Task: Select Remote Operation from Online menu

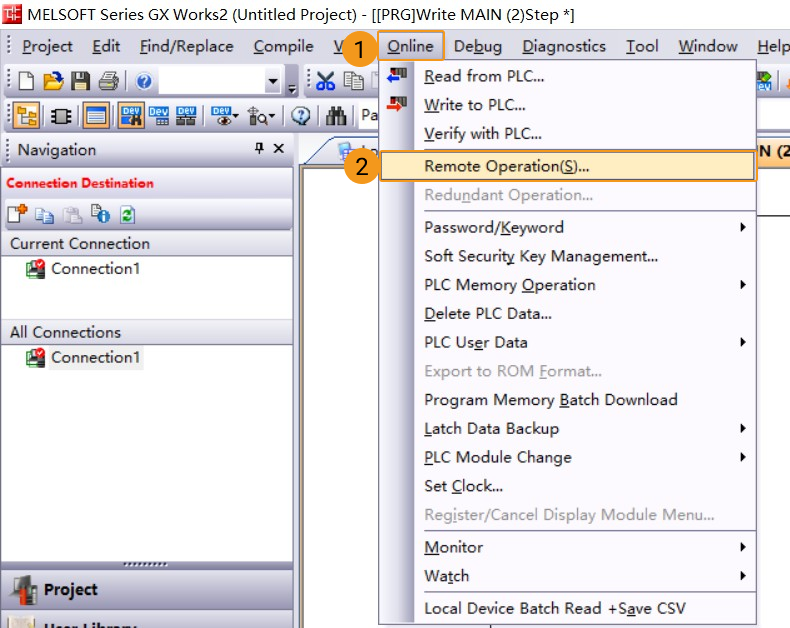Action: 506,166
